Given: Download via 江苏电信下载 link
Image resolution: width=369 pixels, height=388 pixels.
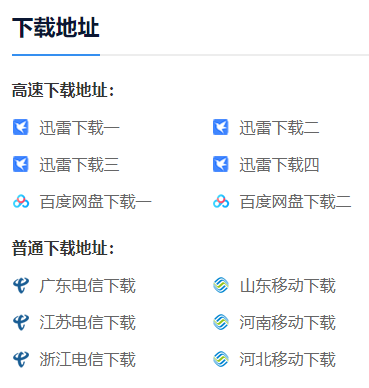Looking at the screenshot, I should 88,322.
